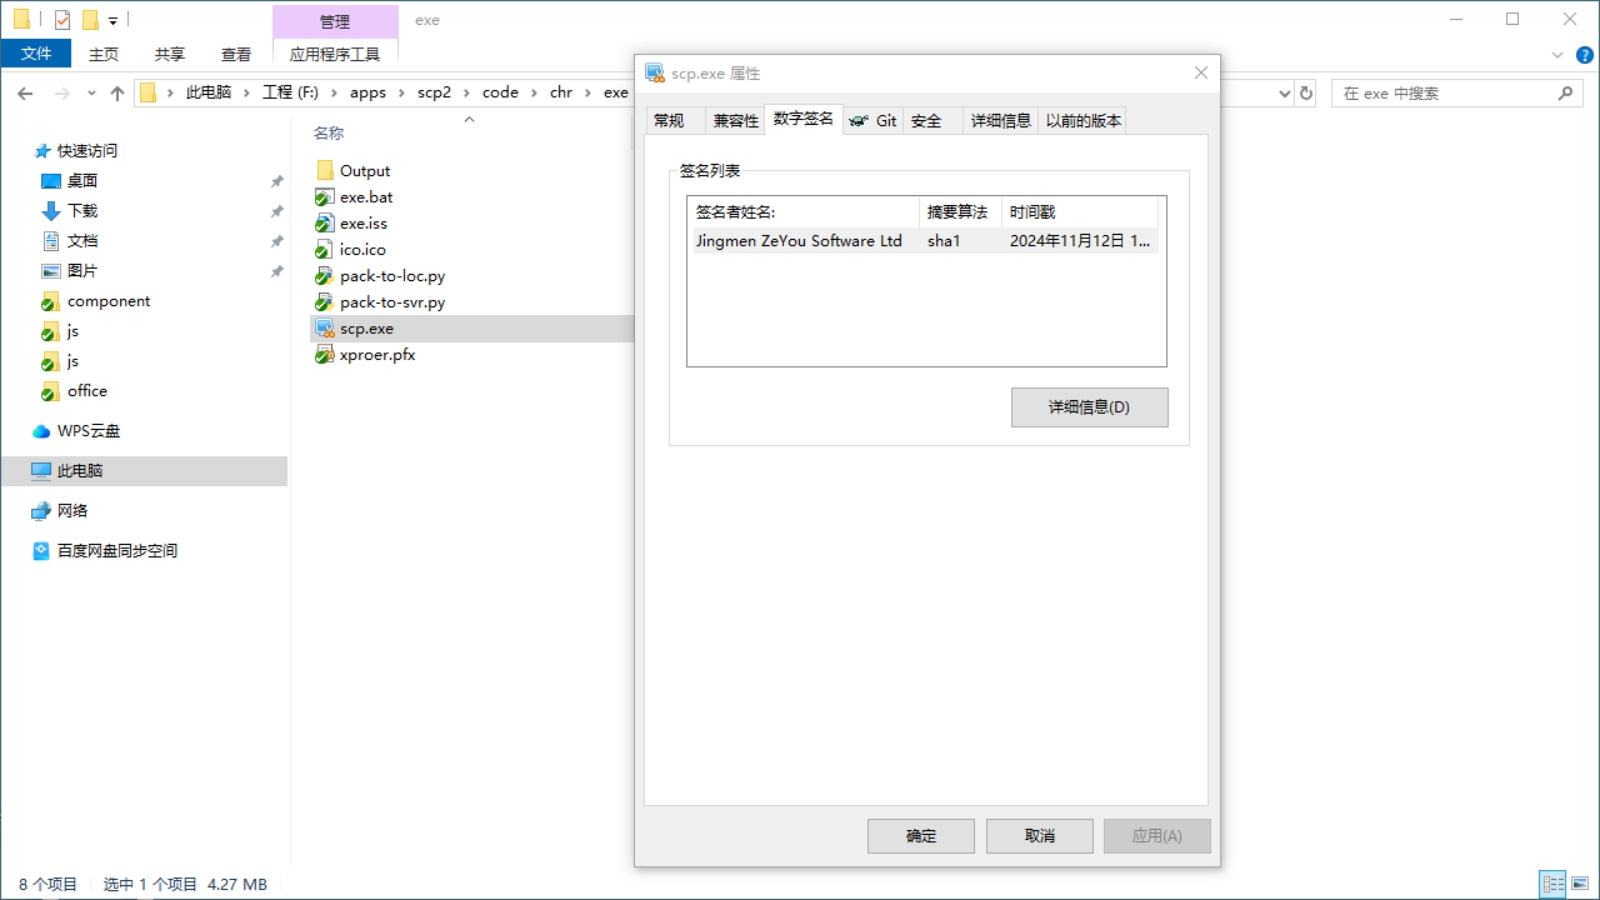Click the back navigation arrow
This screenshot has height=900, width=1600.
click(x=25, y=93)
